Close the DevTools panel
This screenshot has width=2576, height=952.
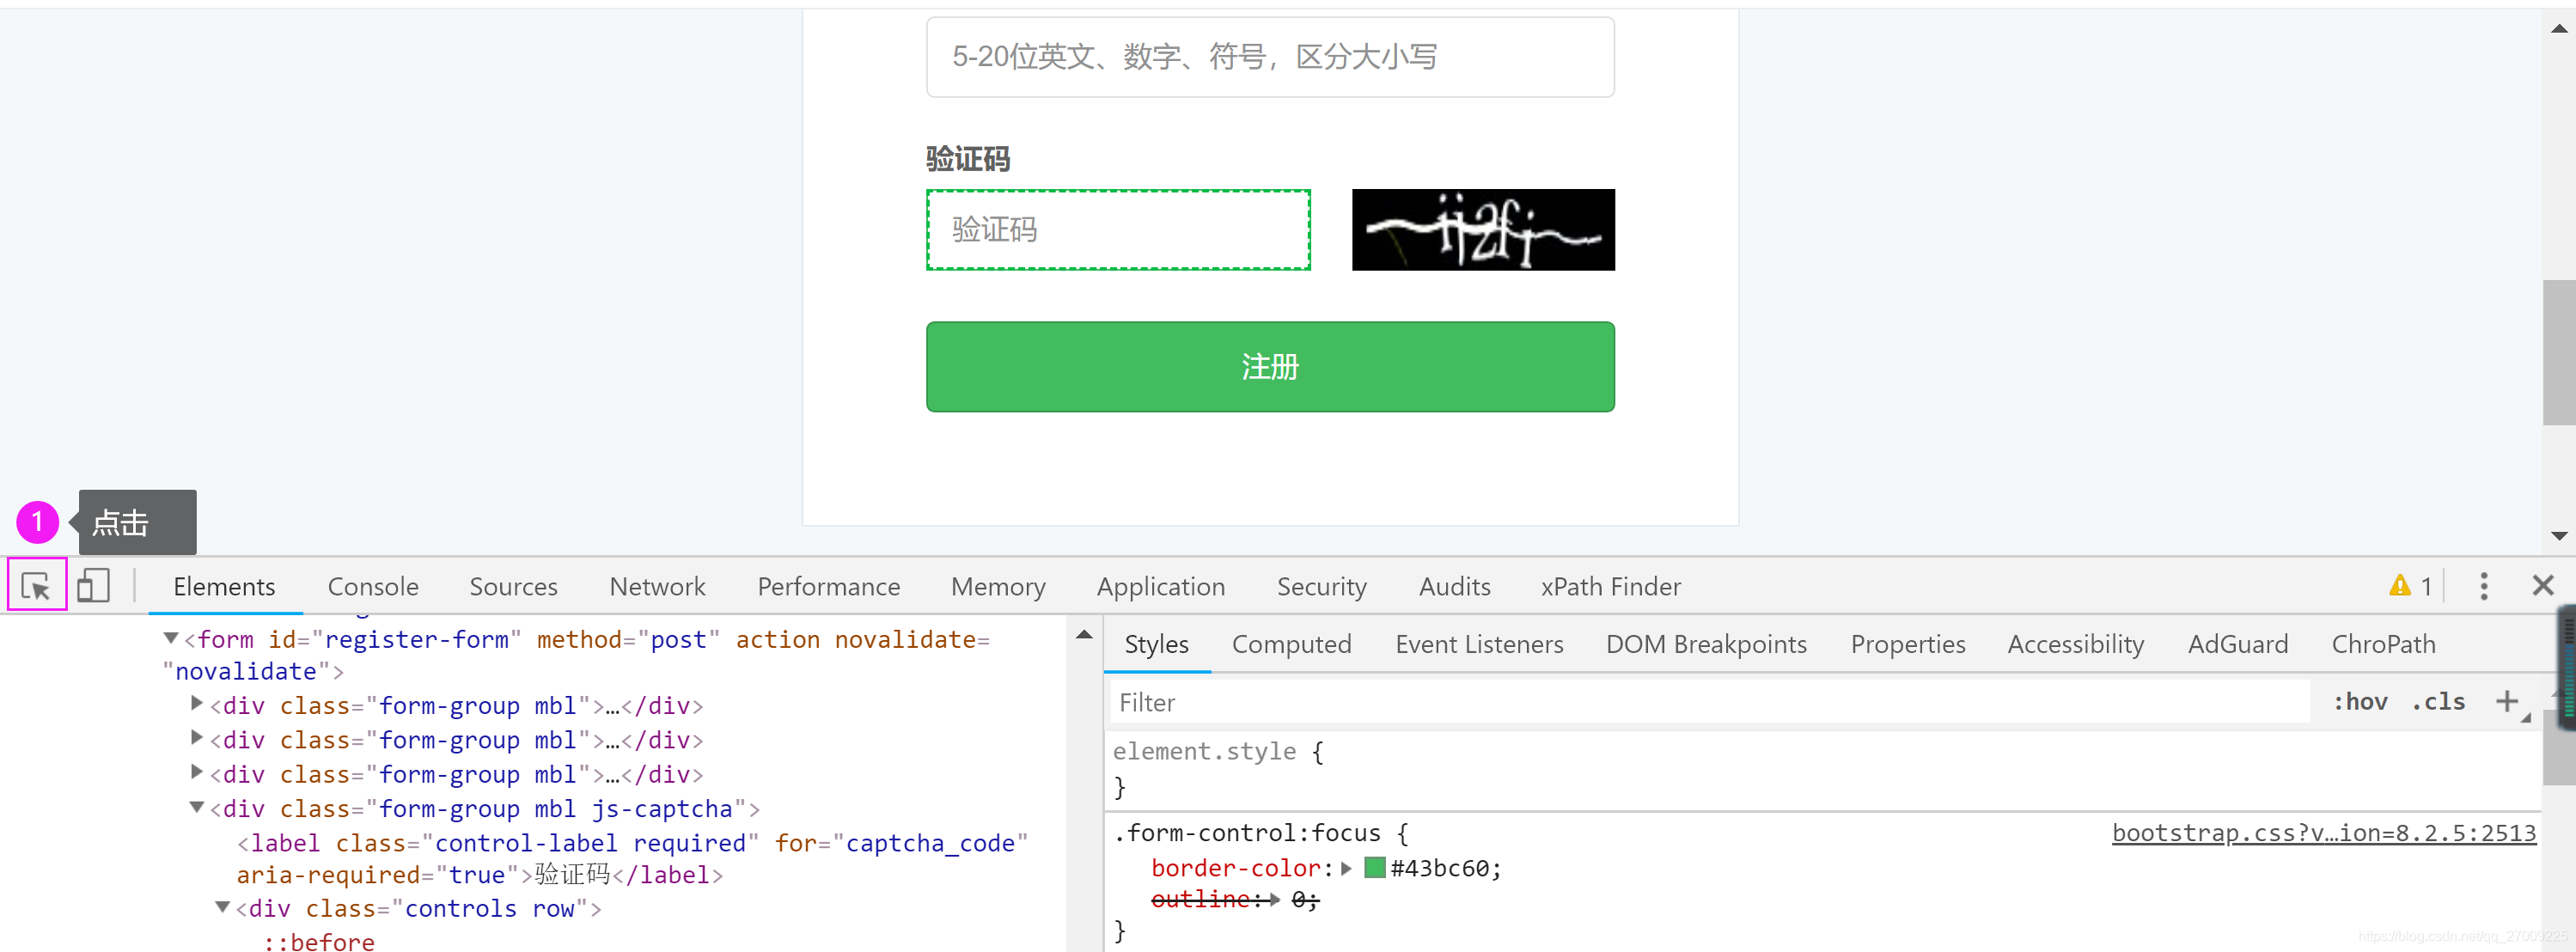[x=2543, y=586]
